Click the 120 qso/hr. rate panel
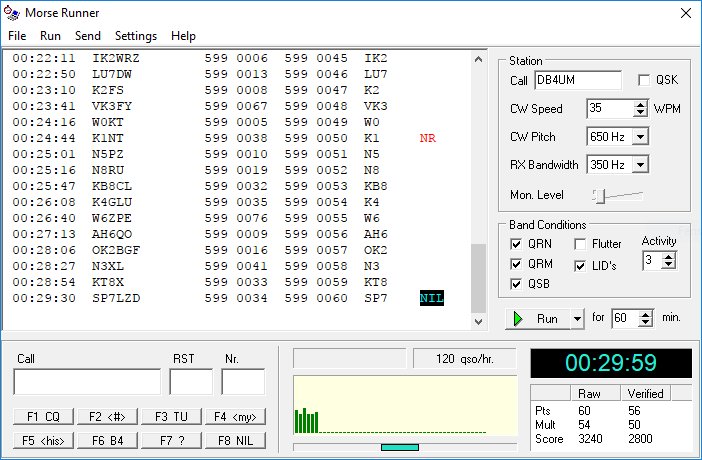This screenshot has width=702, height=460. (465, 359)
